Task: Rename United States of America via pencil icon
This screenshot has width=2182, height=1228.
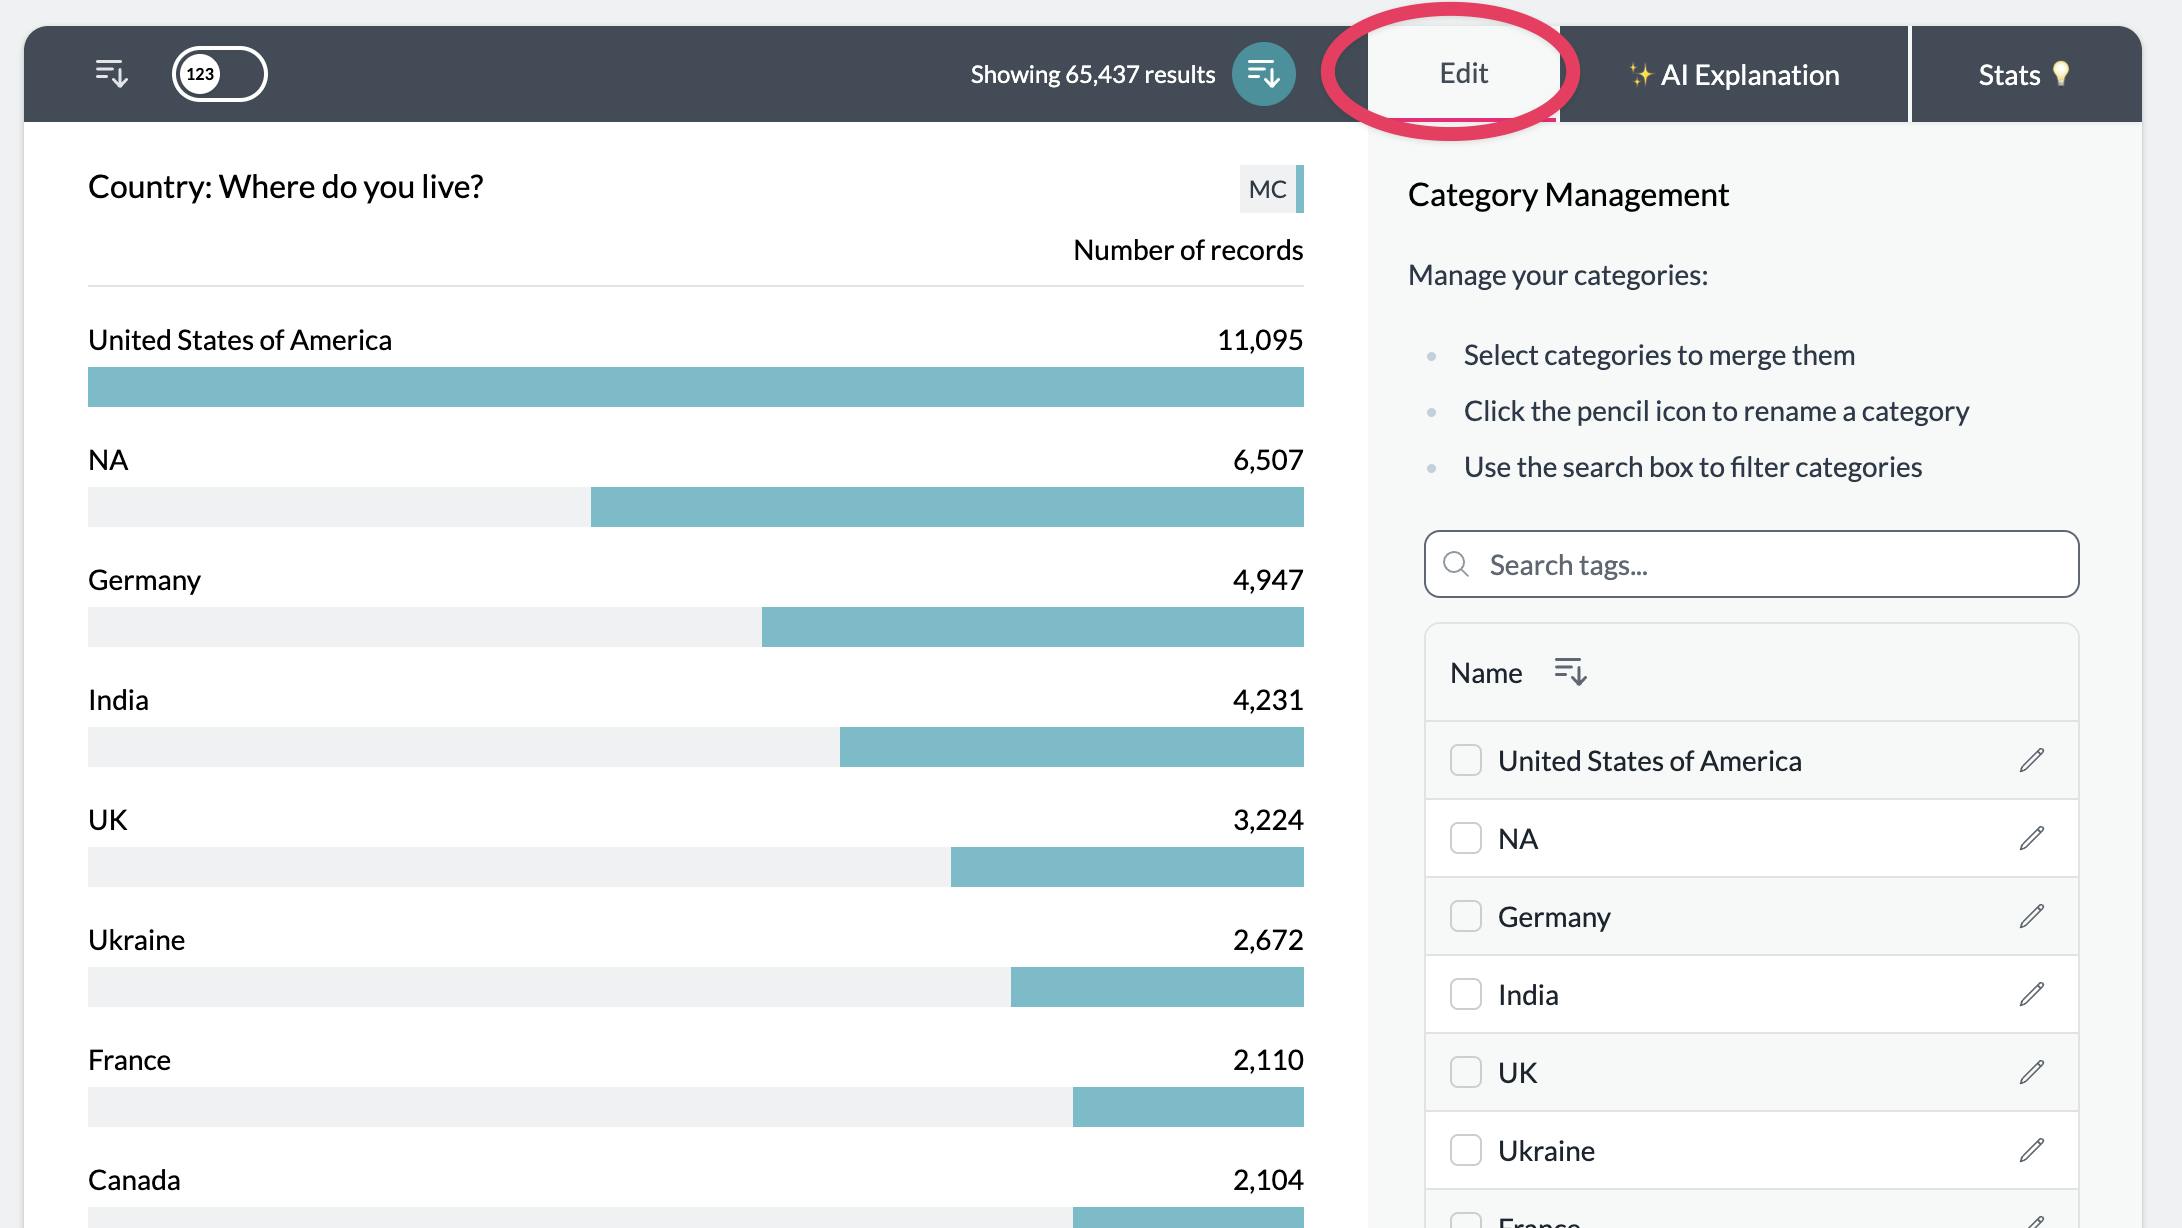Action: pyautogui.click(x=2031, y=760)
